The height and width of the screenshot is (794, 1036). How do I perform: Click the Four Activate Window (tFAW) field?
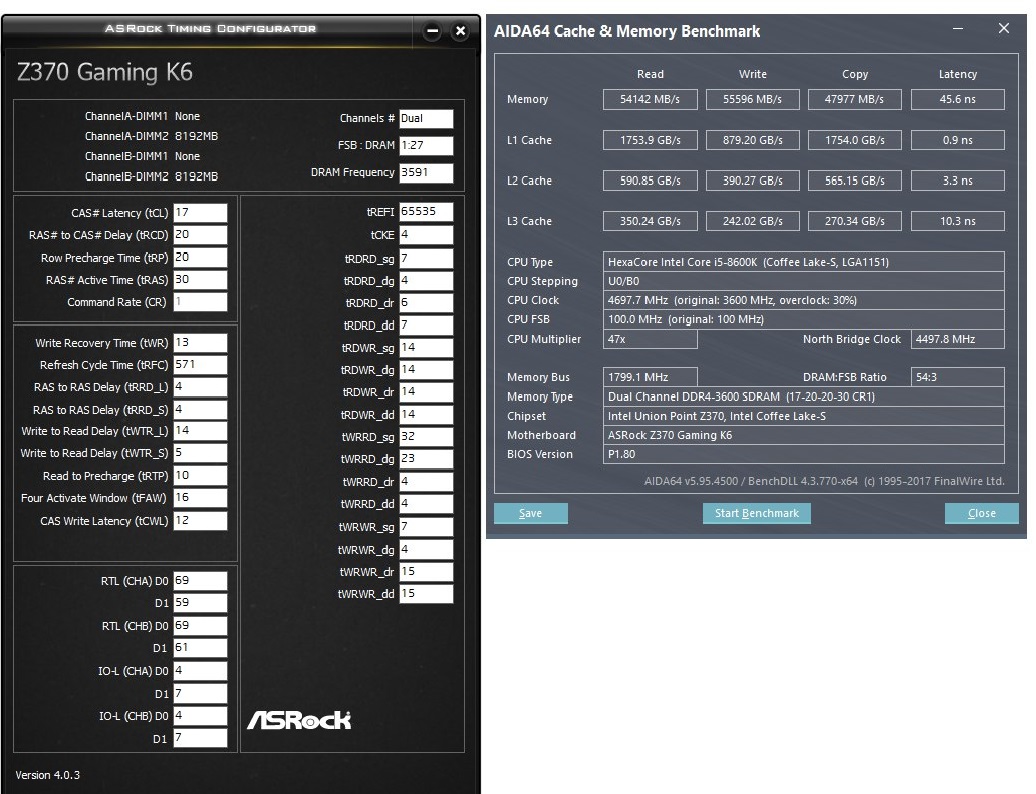[200, 498]
